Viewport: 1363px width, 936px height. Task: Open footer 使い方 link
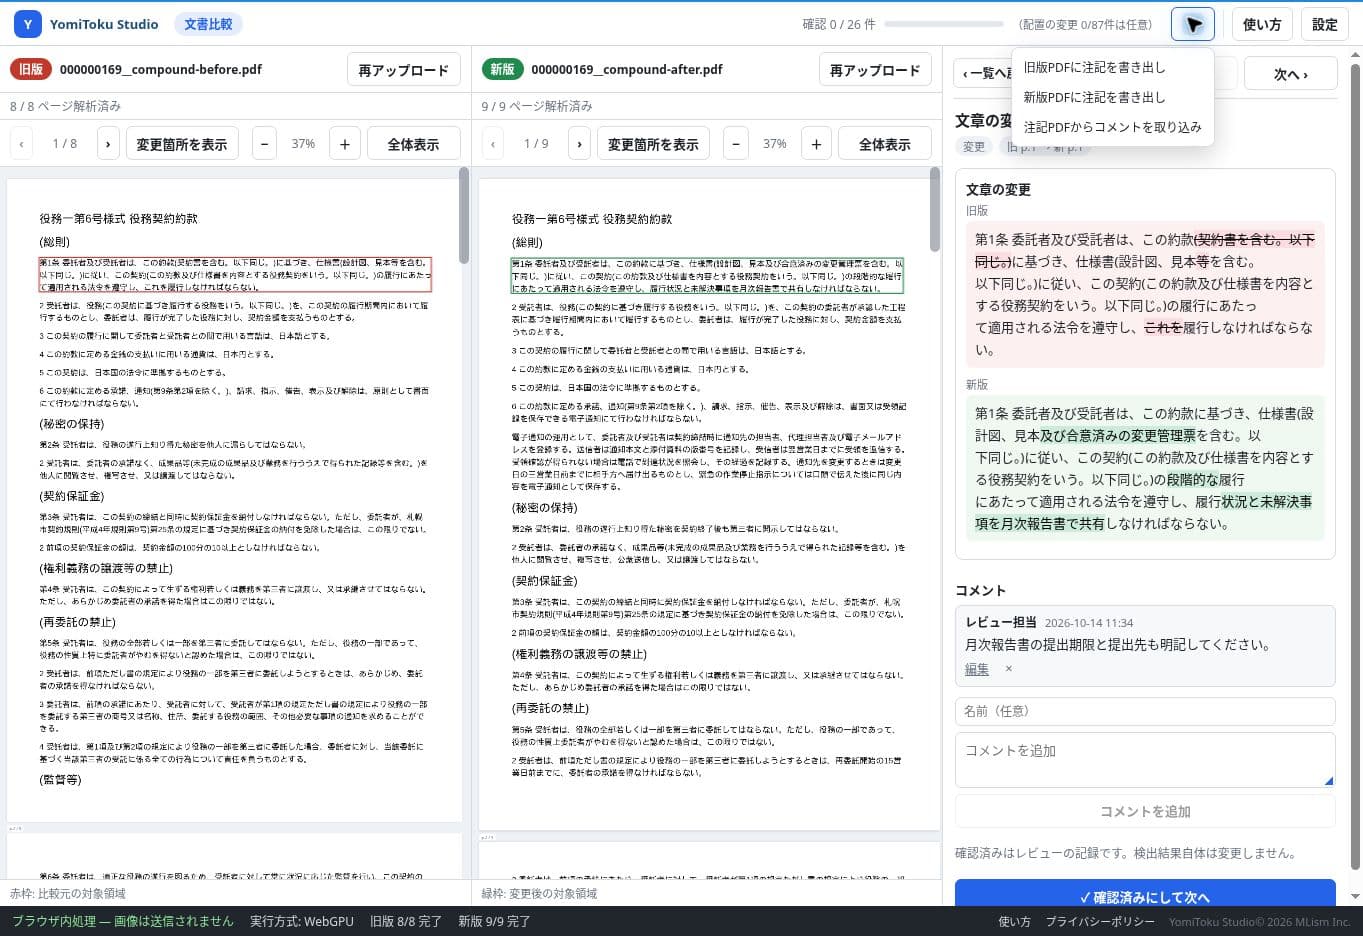pos(1014,921)
